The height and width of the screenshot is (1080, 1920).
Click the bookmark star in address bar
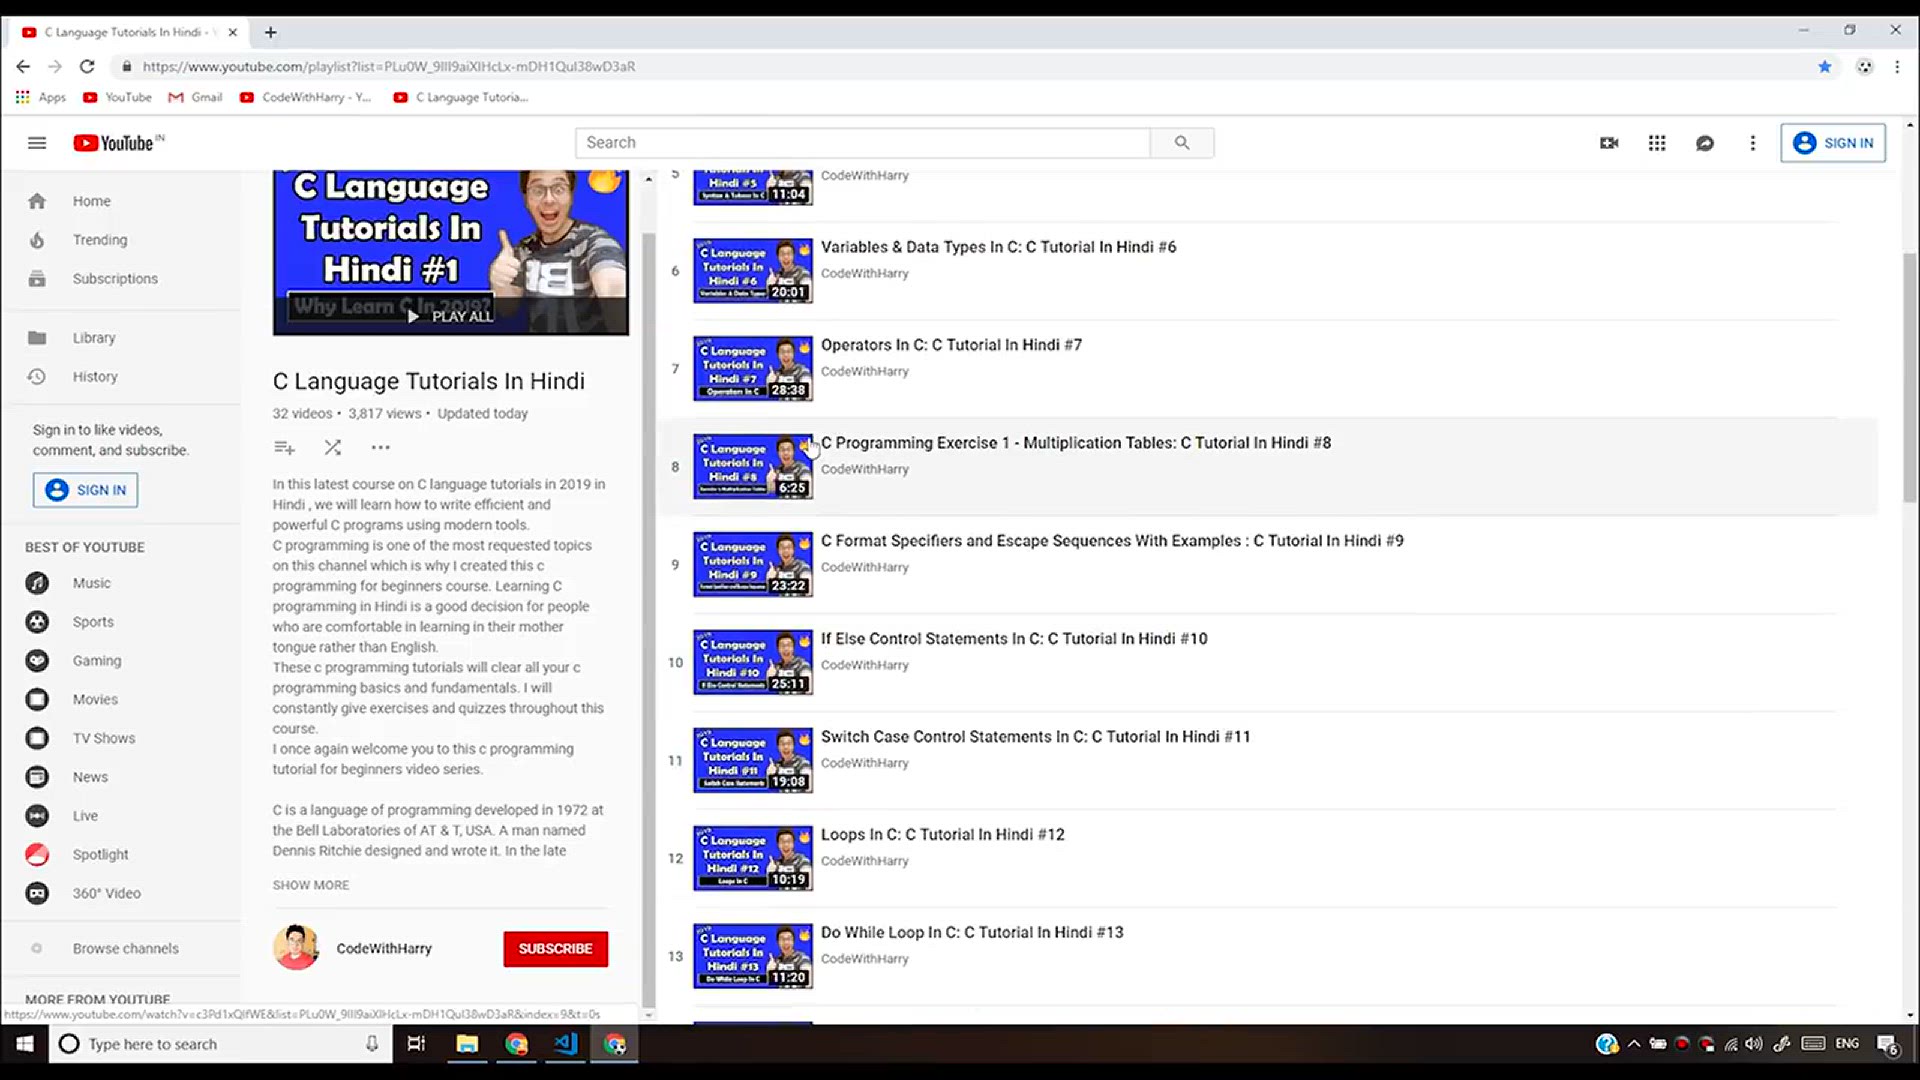click(x=1825, y=66)
